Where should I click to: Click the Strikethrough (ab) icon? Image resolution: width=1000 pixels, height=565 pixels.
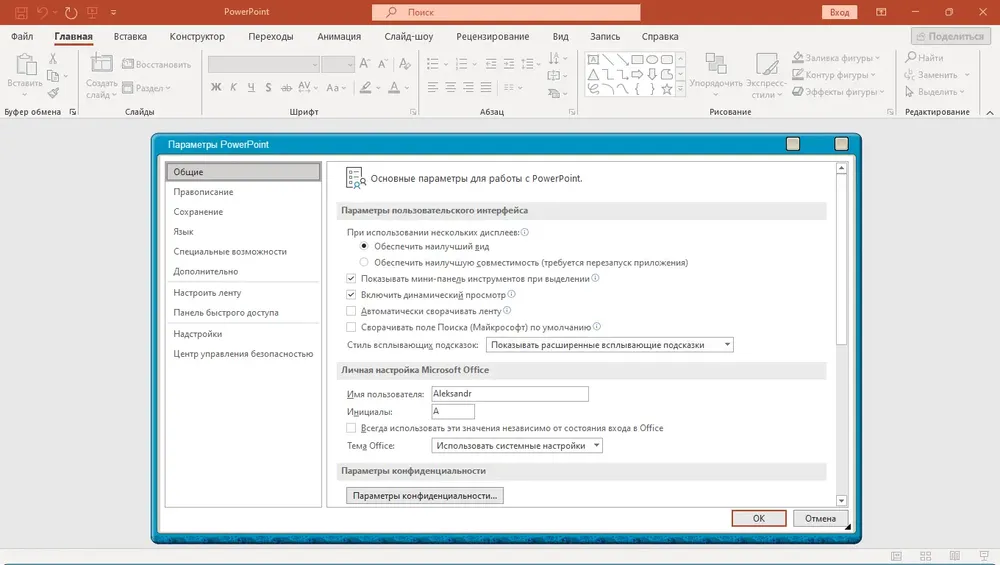pyautogui.click(x=286, y=87)
